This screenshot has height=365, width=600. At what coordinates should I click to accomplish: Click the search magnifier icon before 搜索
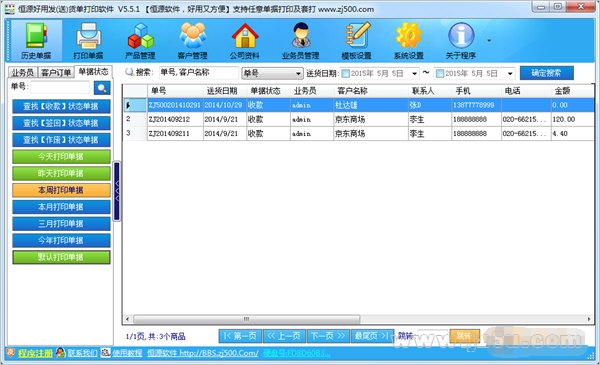pyautogui.click(x=130, y=72)
